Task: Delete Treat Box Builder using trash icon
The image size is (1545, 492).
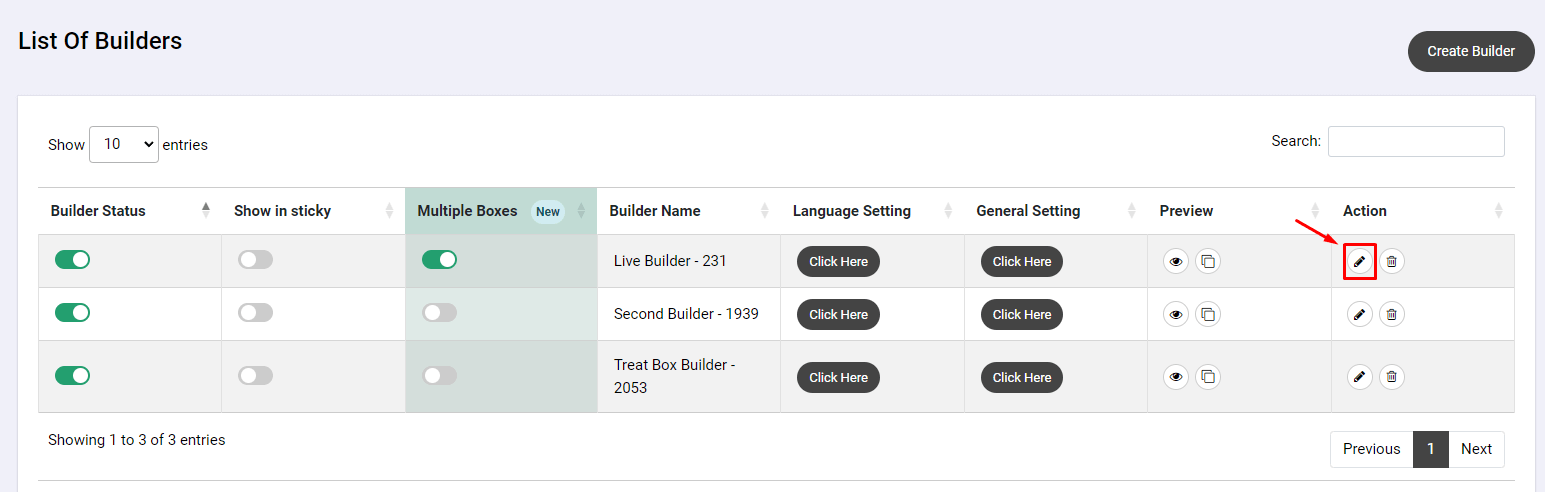Action: [x=1391, y=377]
